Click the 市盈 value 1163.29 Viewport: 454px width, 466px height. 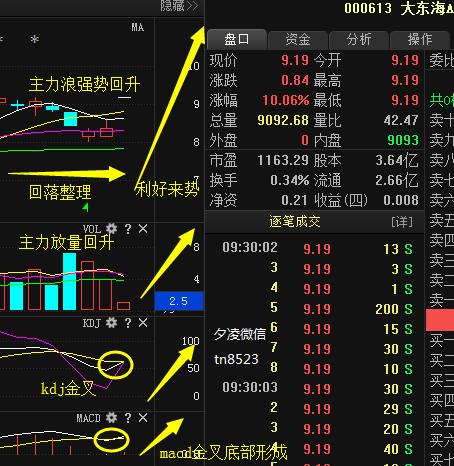click(283, 161)
